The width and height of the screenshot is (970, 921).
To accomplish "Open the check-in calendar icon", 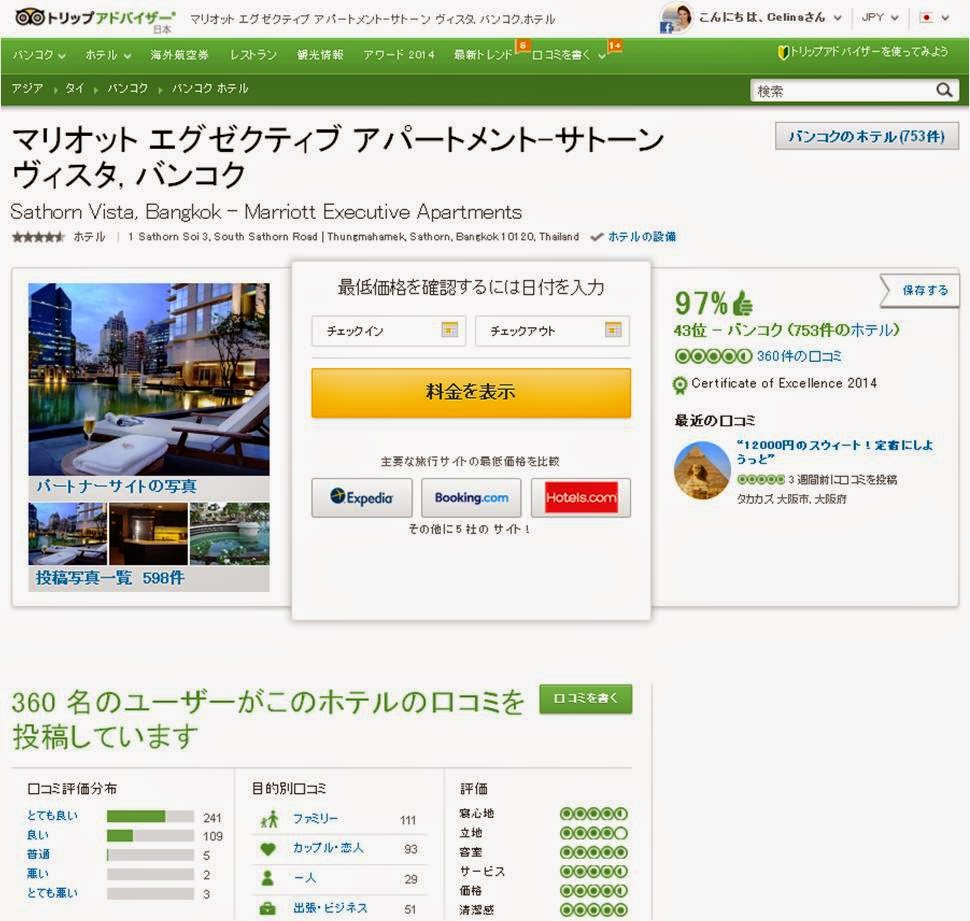I will pyautogui.click(x=450, y=330).
